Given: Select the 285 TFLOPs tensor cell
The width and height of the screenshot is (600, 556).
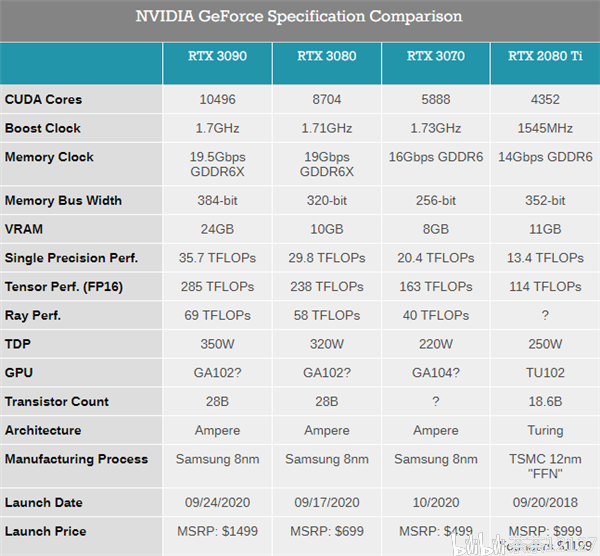Looking at the screenshot, I should [x=217, y=287].
